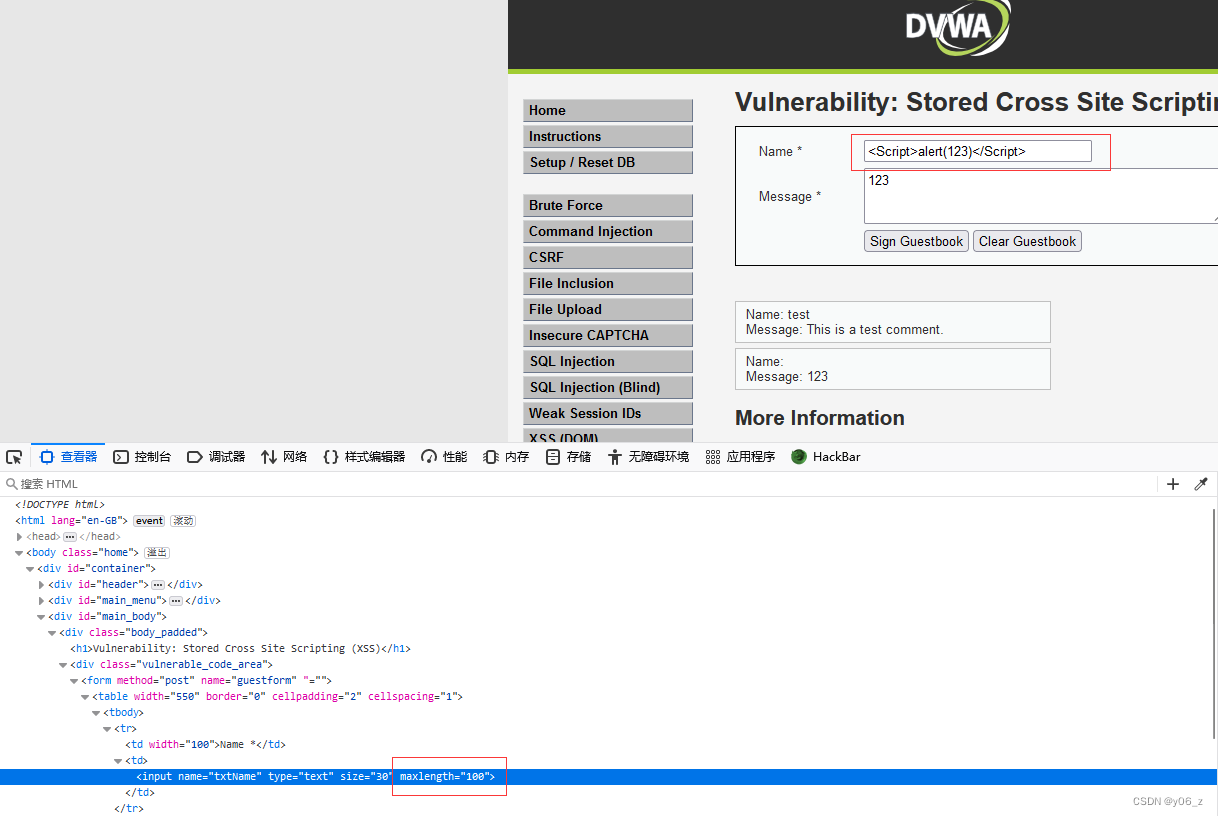
Task: Open the Home menu item
Action: [608, 111]
